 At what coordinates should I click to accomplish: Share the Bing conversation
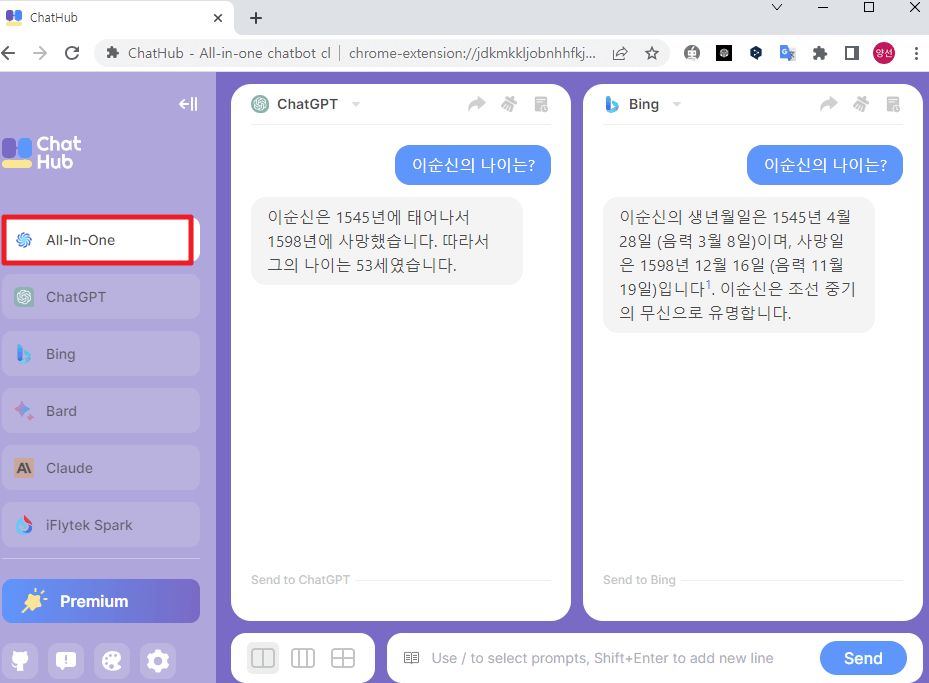tap(829, 104)
